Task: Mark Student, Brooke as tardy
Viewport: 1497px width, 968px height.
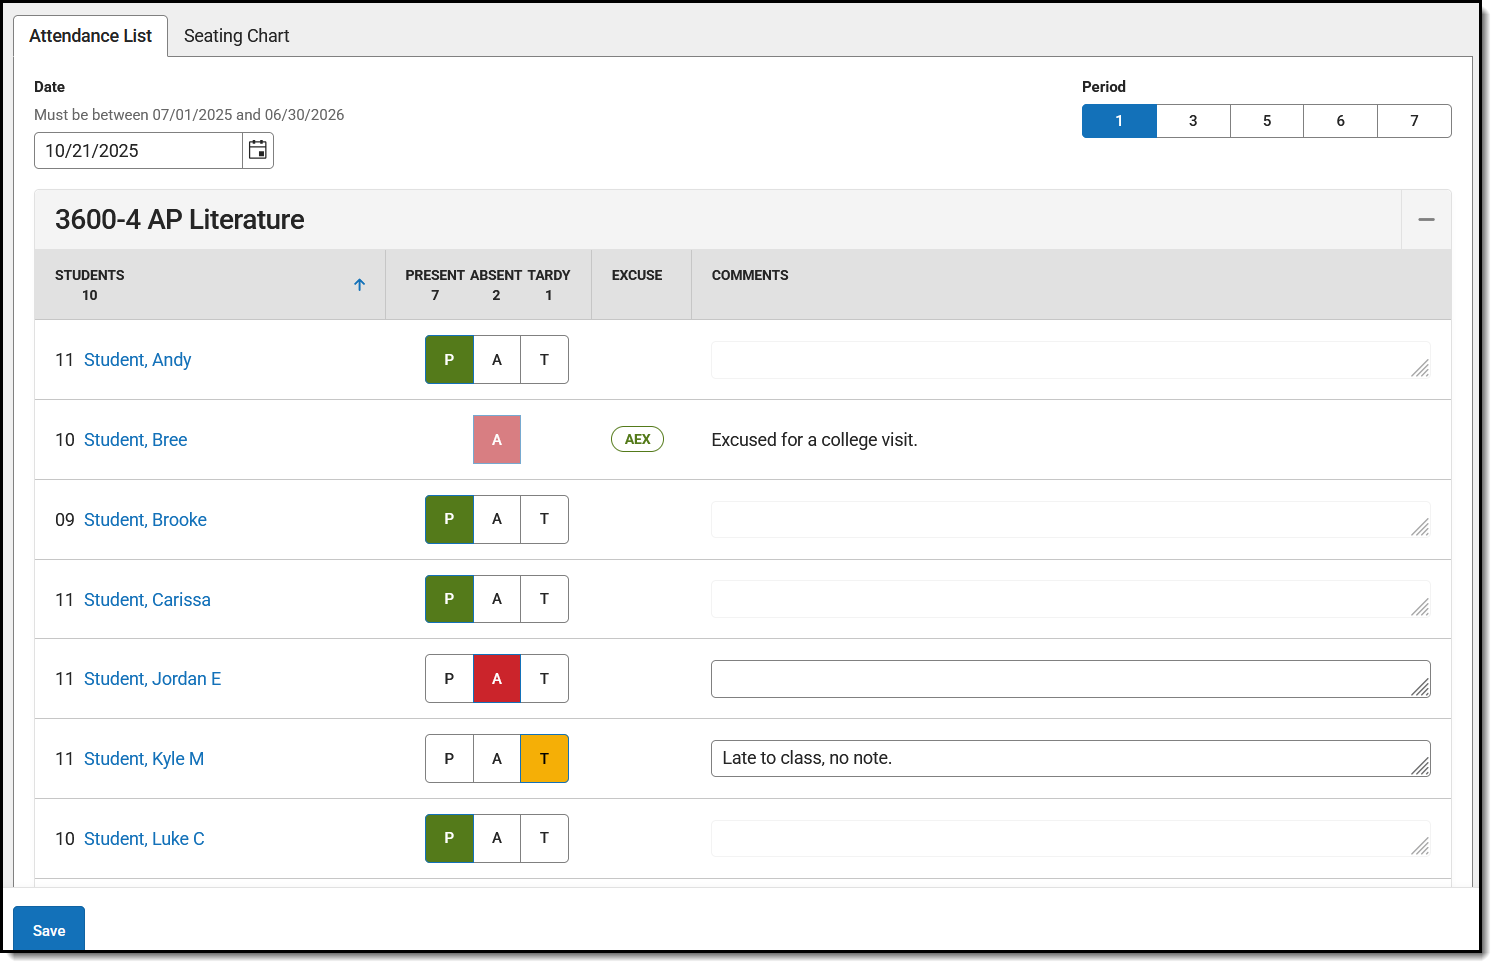Action: (x=544, y=519)
